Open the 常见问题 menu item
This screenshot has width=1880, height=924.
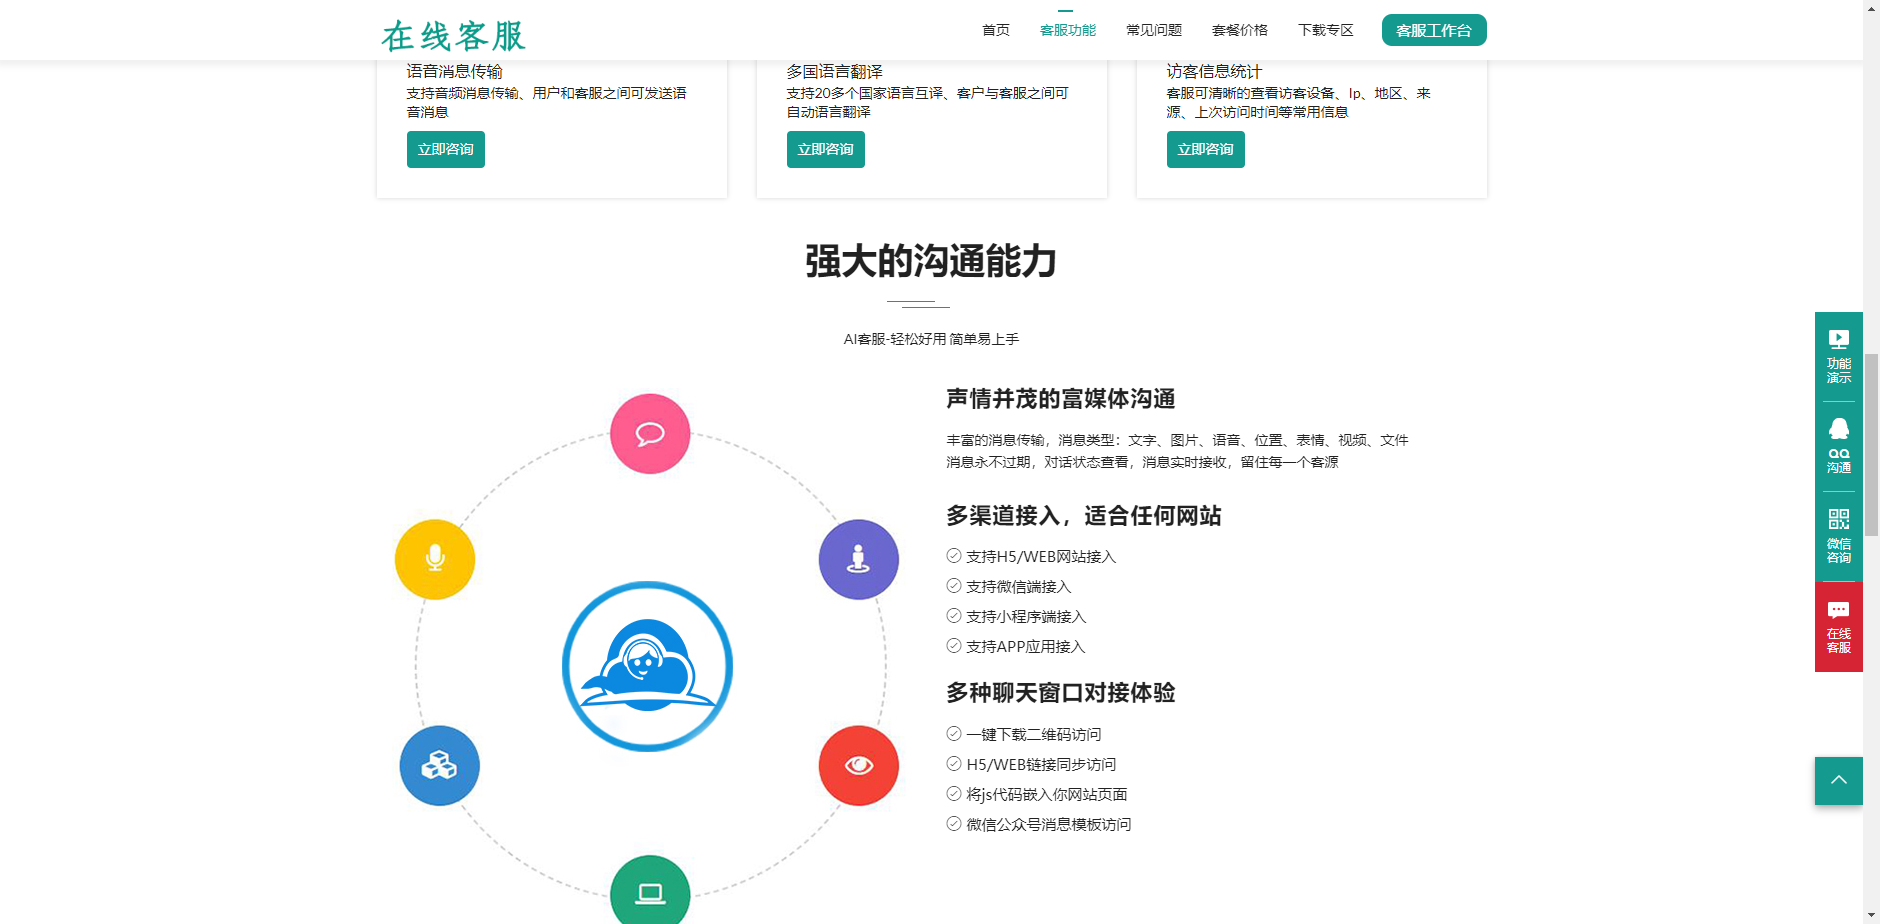[1153, 30]
